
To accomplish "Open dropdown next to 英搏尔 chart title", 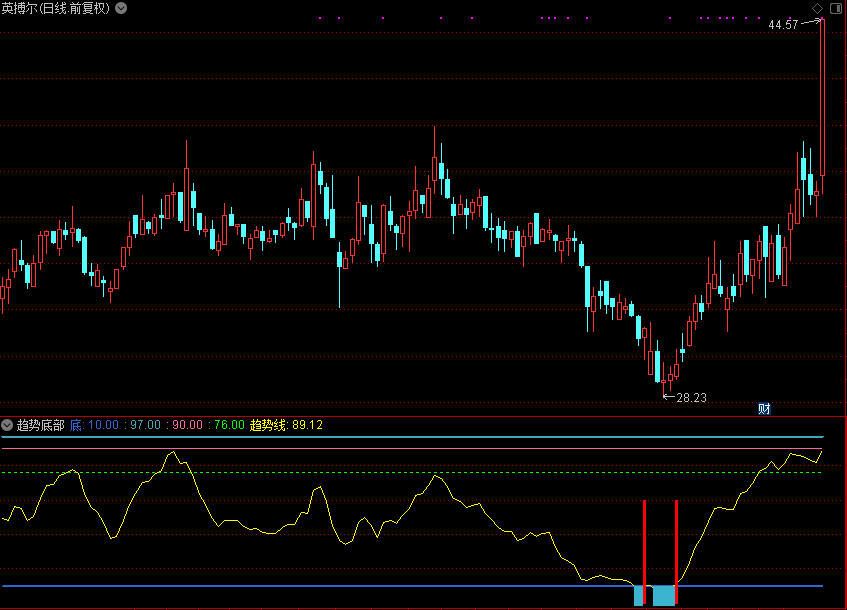I will tap(121, 8).
